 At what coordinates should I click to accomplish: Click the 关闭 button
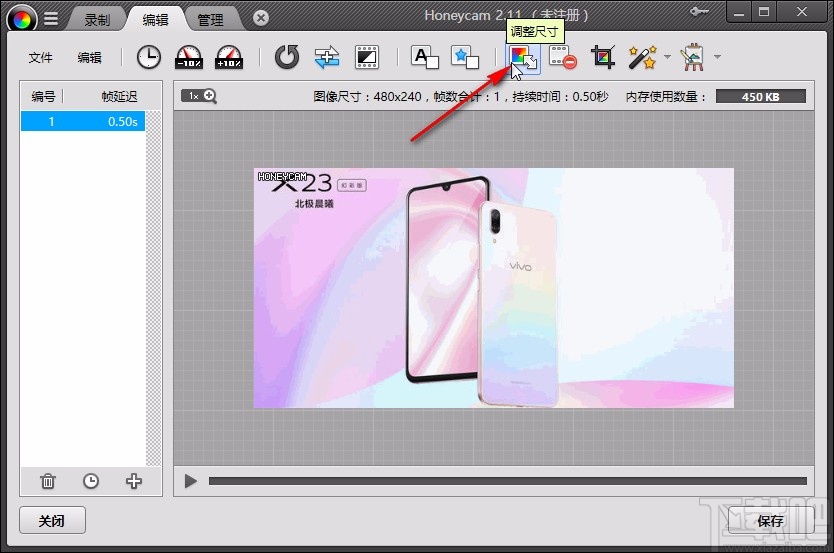point(52,520)
